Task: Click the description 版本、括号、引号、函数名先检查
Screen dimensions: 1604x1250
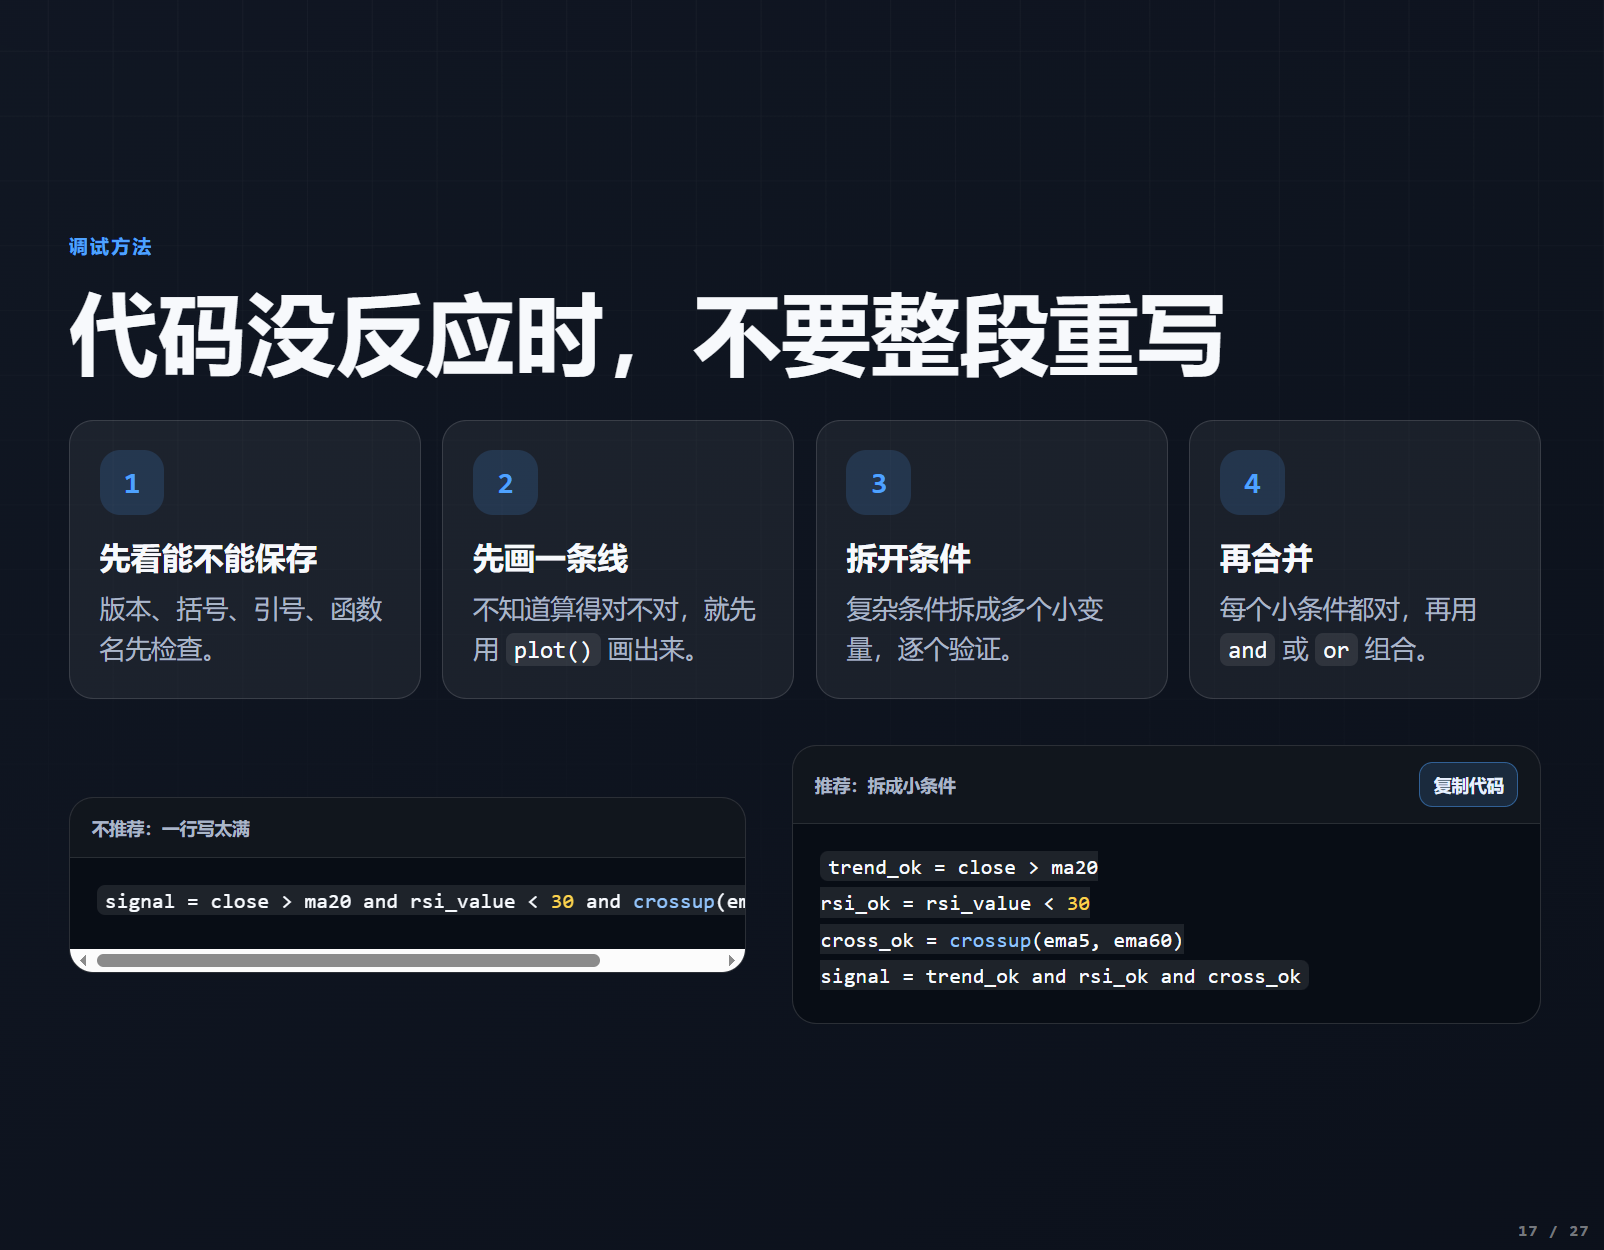Action: (x=241, y=629)
